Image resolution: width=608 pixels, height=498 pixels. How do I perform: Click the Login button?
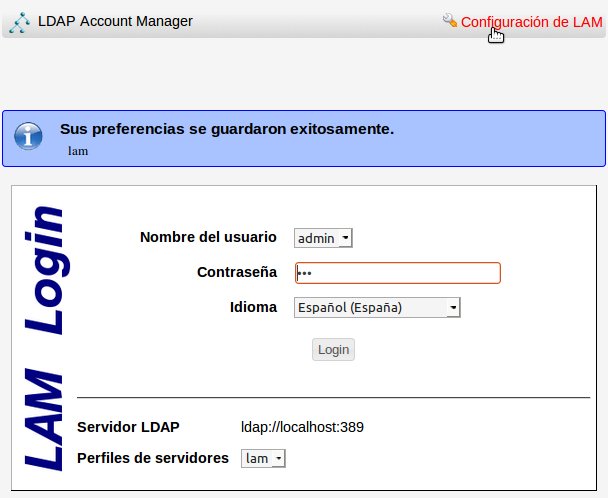(x=333, y=349)
